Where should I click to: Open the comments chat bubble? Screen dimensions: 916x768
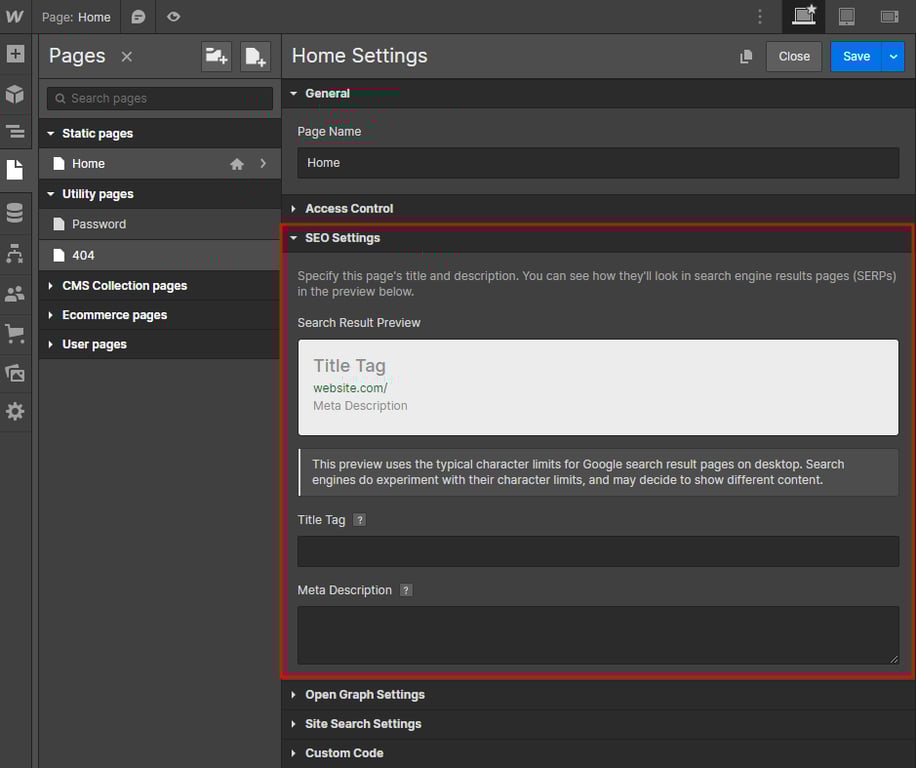[x=137, y=16]
